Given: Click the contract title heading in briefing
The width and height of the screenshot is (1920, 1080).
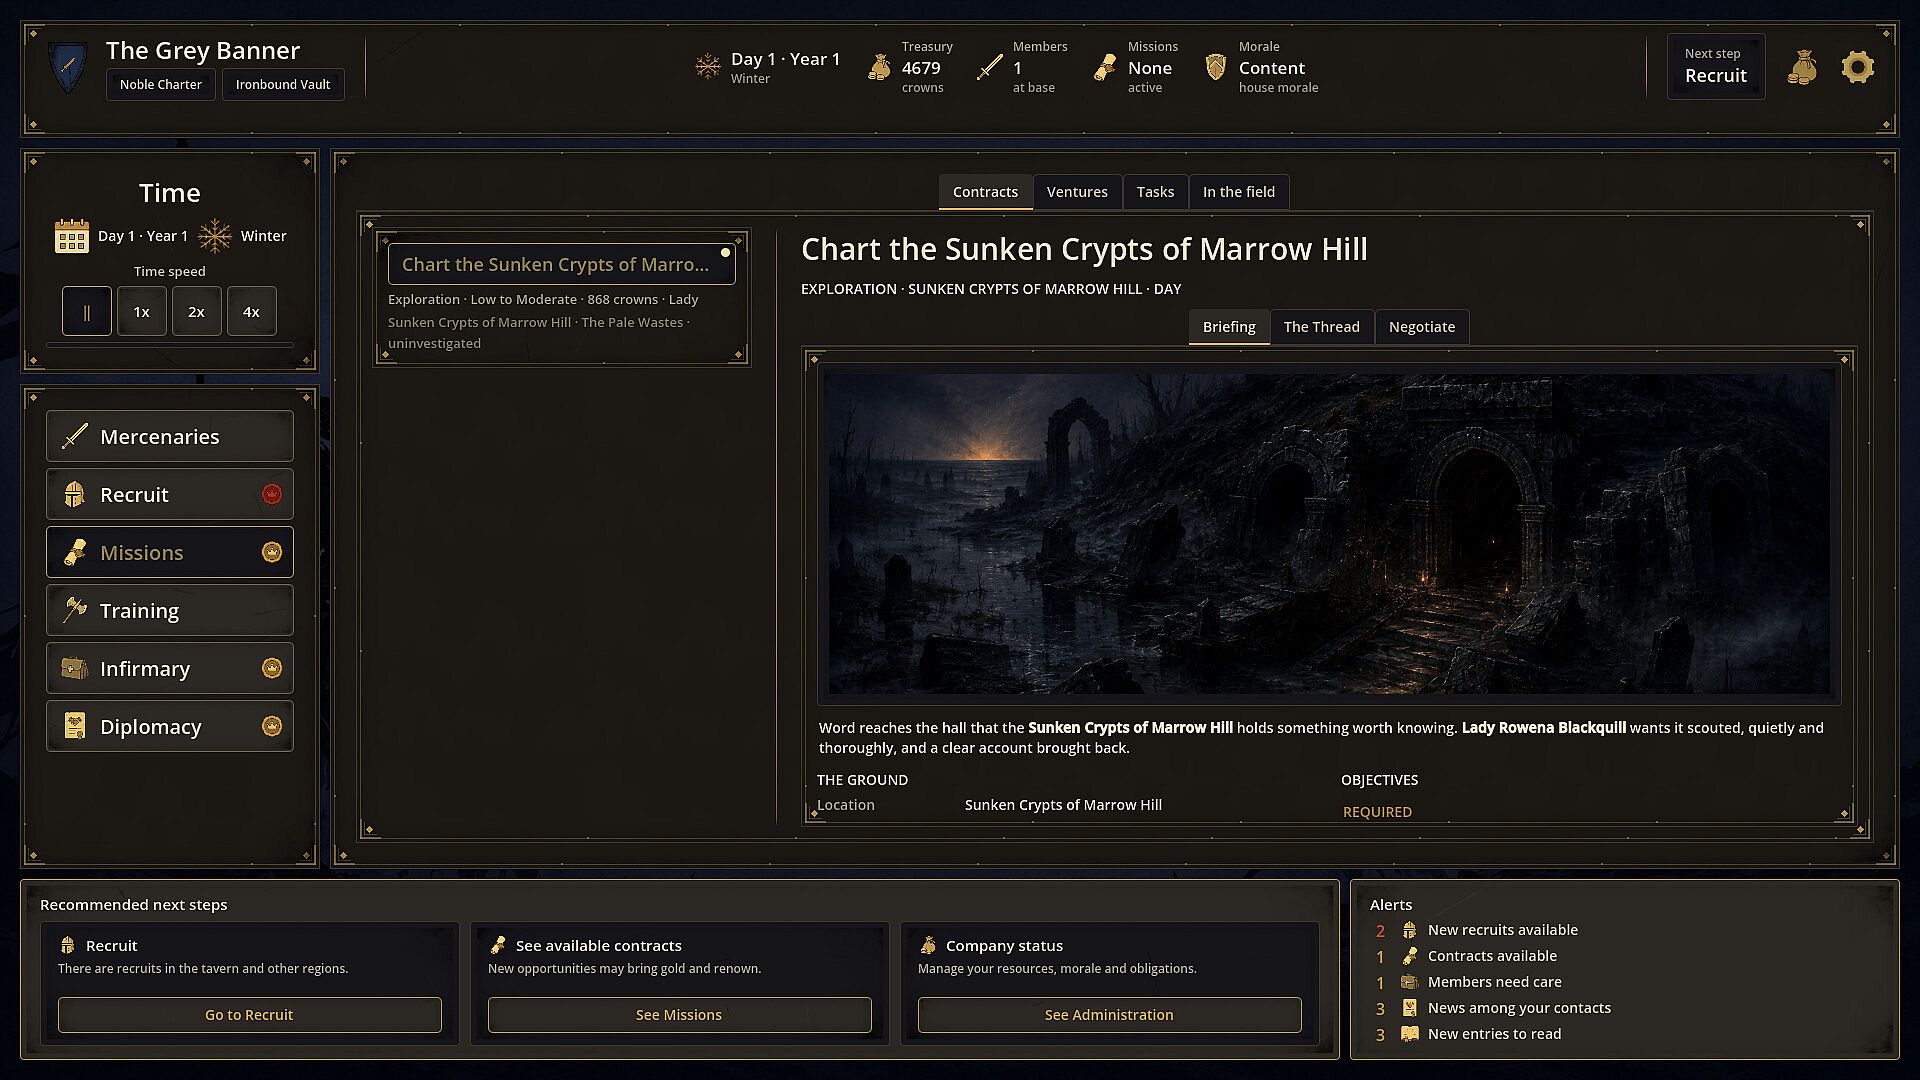Looking at the screenshot, I should coord(1084,249).
